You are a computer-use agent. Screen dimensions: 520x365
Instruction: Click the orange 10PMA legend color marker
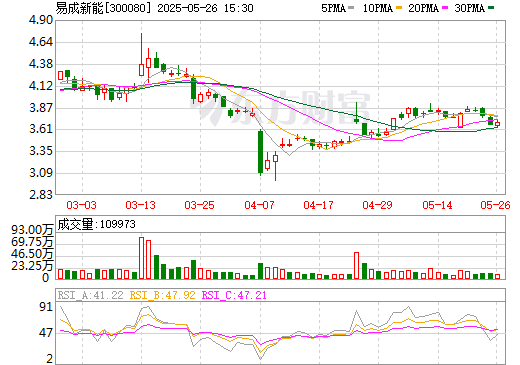pyautogui.click(x=399, y=8)
